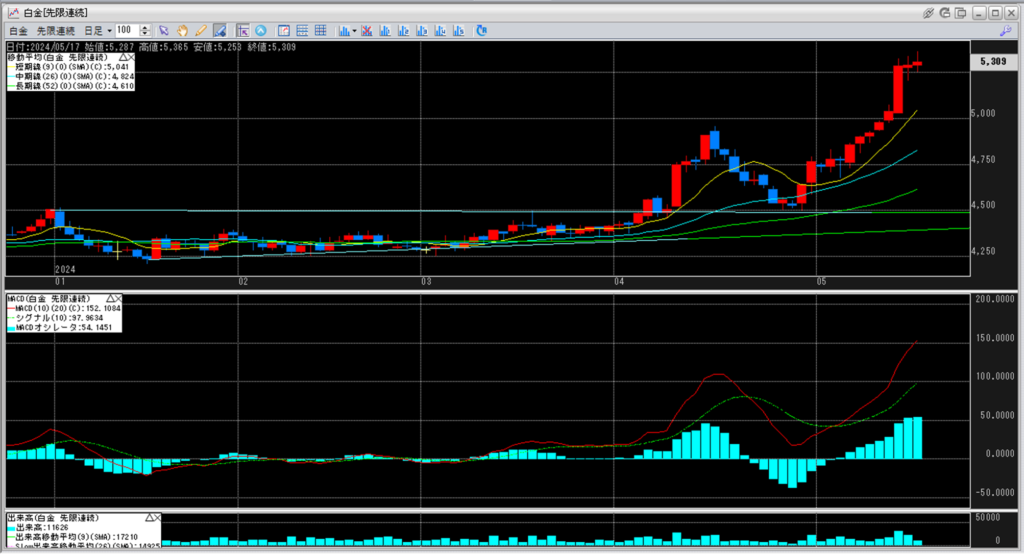Toggle the crosshair cursor display button
This screenshot has width=1024, height=554.
pyautogui.click(x=243, y=31)
